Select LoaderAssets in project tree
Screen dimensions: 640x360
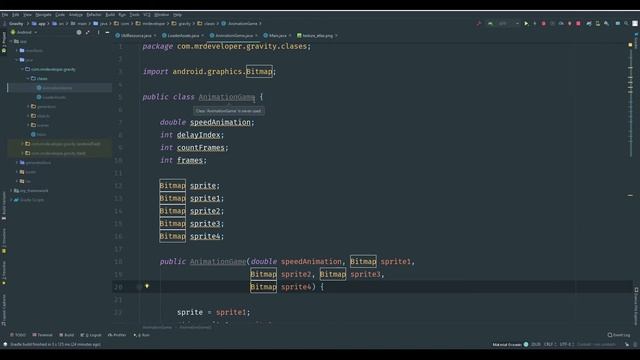tap(54, 97)
